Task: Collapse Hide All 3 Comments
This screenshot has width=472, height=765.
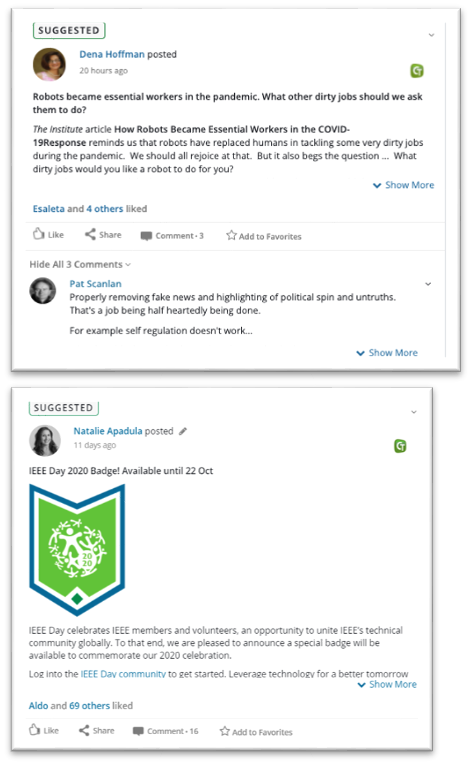Action: coord(80,264)
